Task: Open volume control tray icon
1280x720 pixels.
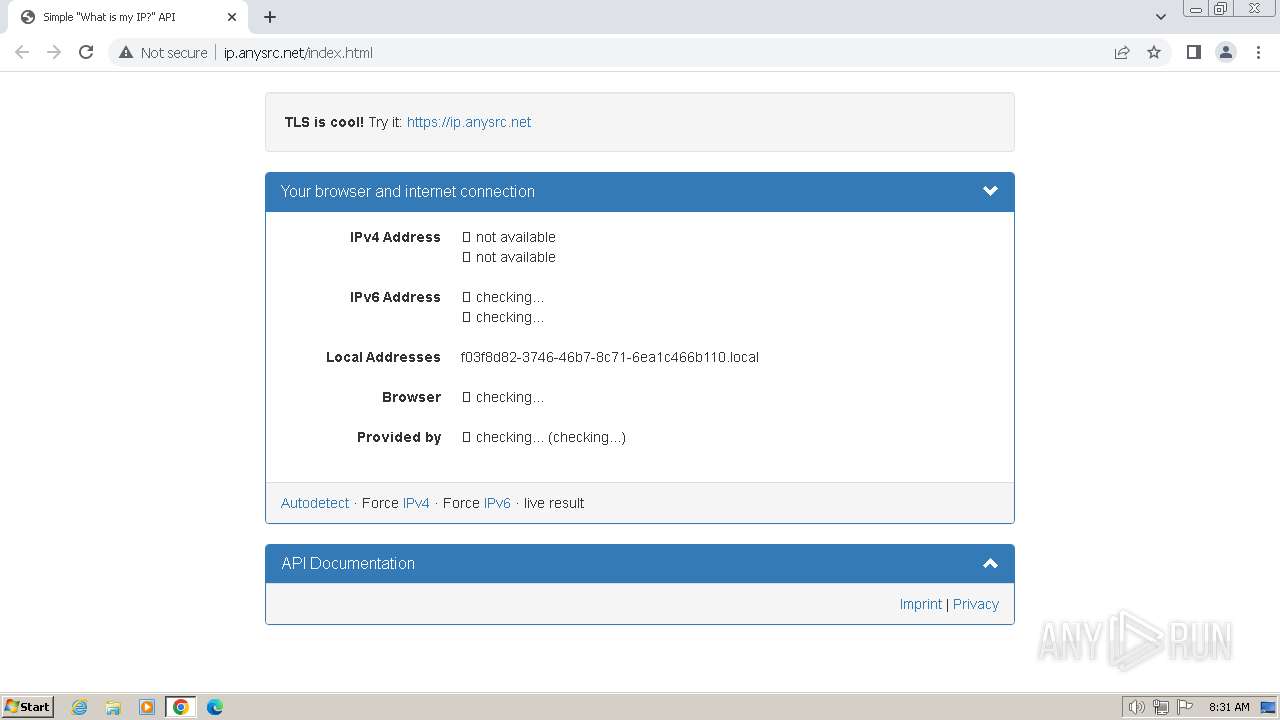Action: pyautogui.click(x=1136, y=707)
